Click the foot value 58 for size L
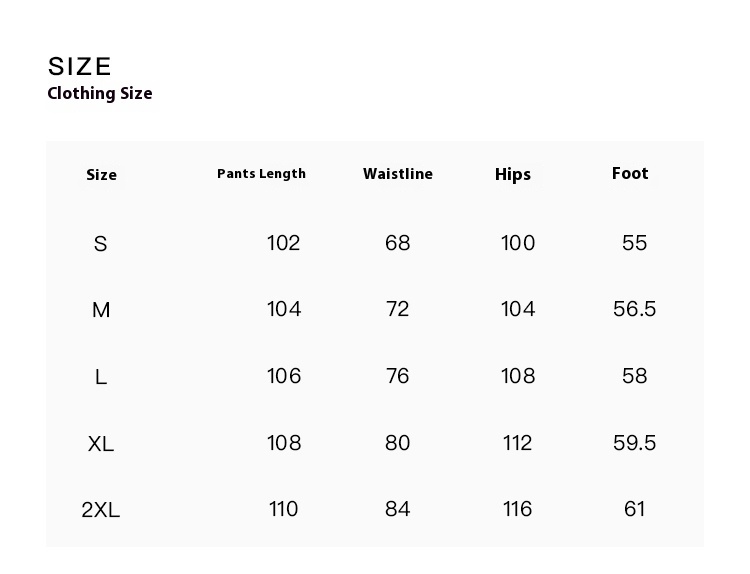The height and width of the screenshot is (574, 750). [635, 376]
